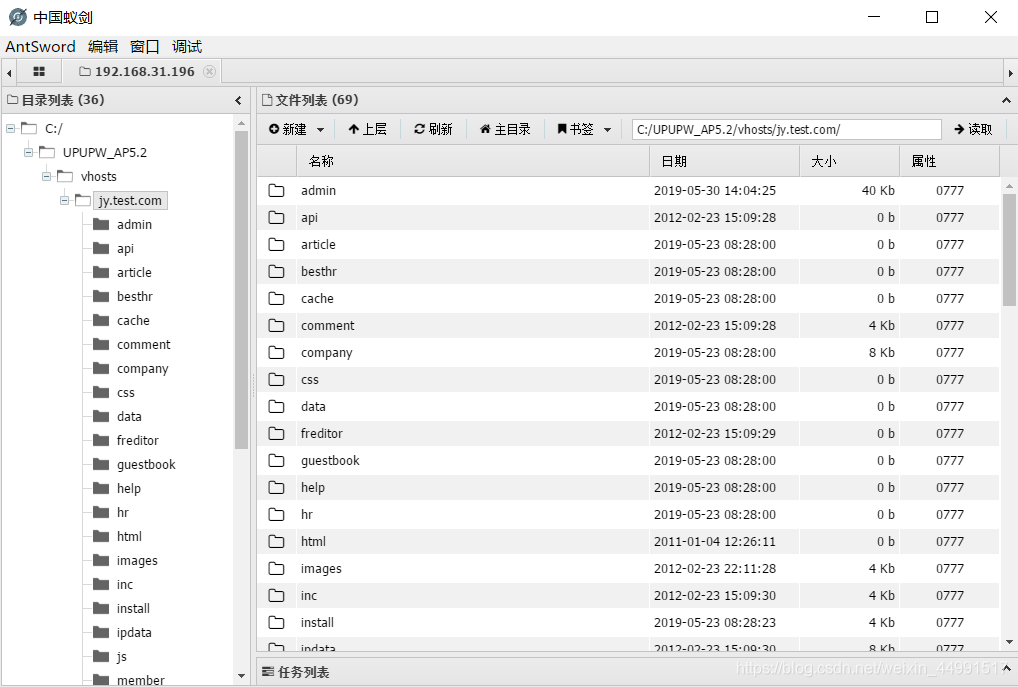Image resolution: width=1018 pixels, height=687 pixels.
Task: Click the article folder icon in file list
Action: [277, 245]
